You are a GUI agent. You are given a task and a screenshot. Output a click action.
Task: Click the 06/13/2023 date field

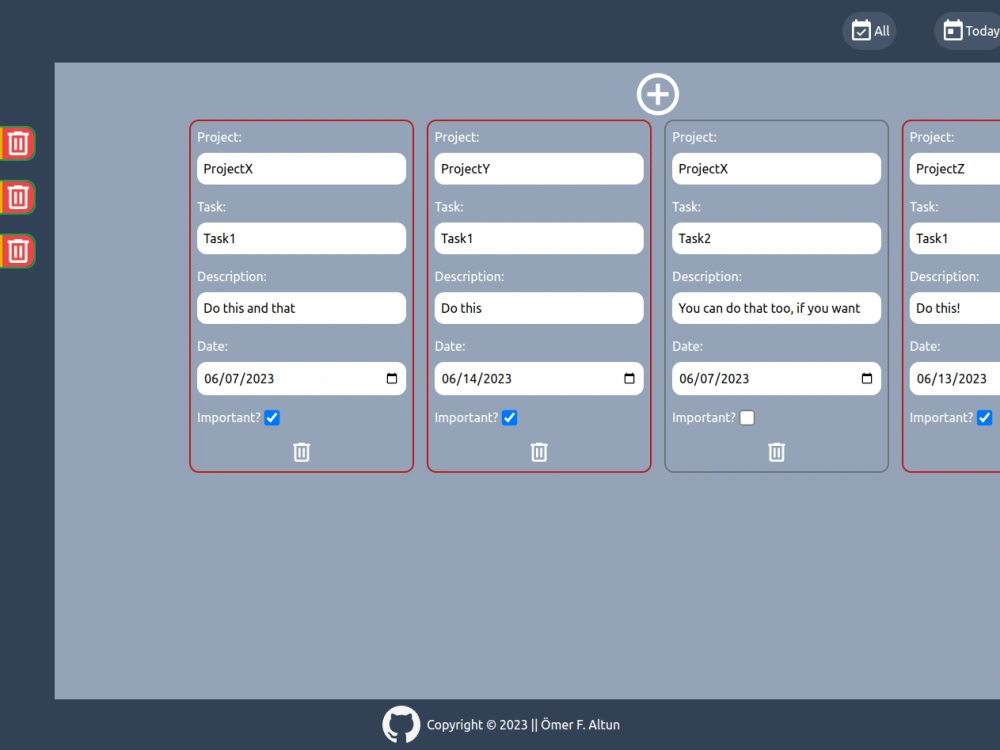pyautogui.click(x=955, y=378)
